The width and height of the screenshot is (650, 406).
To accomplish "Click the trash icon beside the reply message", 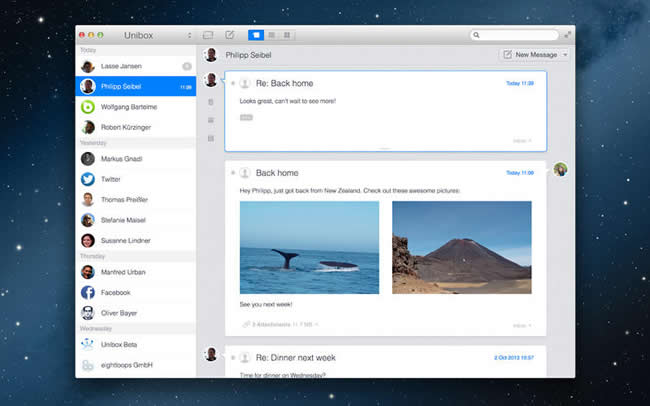I will (x=211, y=102).
